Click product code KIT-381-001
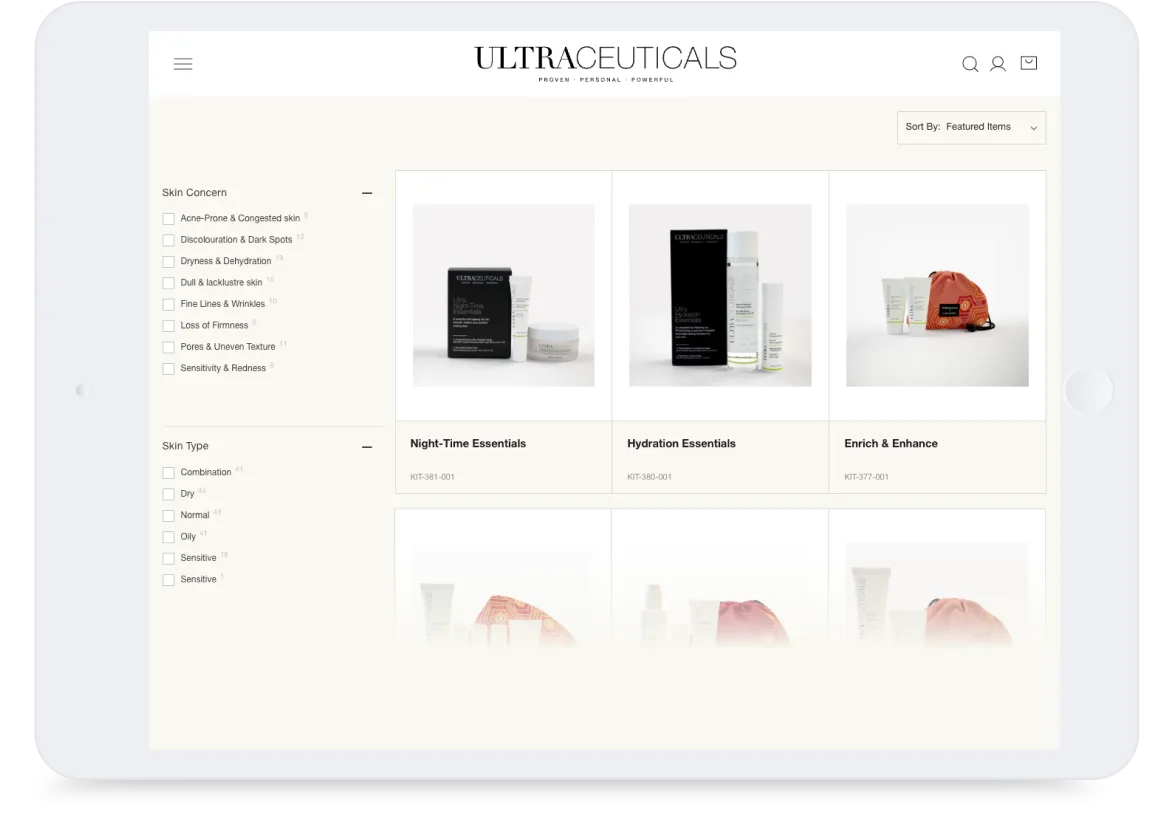The height and width of the screenshot is (822, 1156). click(432, 477)
